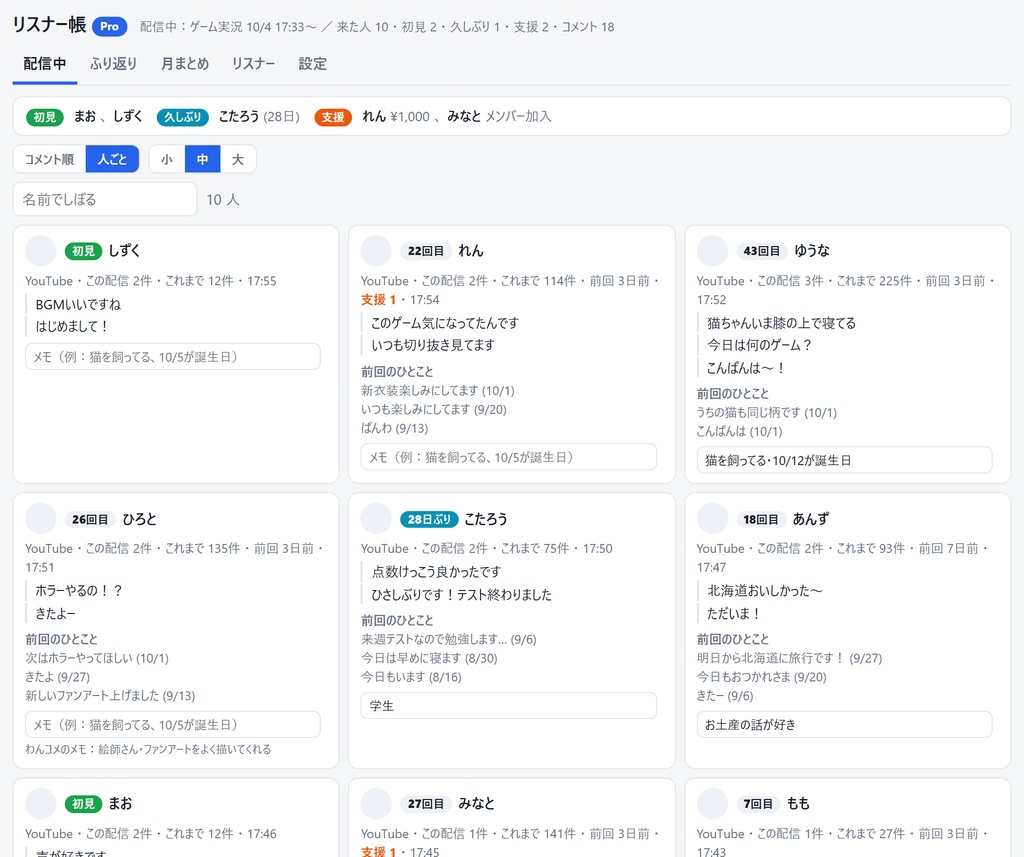Click れん's avatar circle

[376, 251]
